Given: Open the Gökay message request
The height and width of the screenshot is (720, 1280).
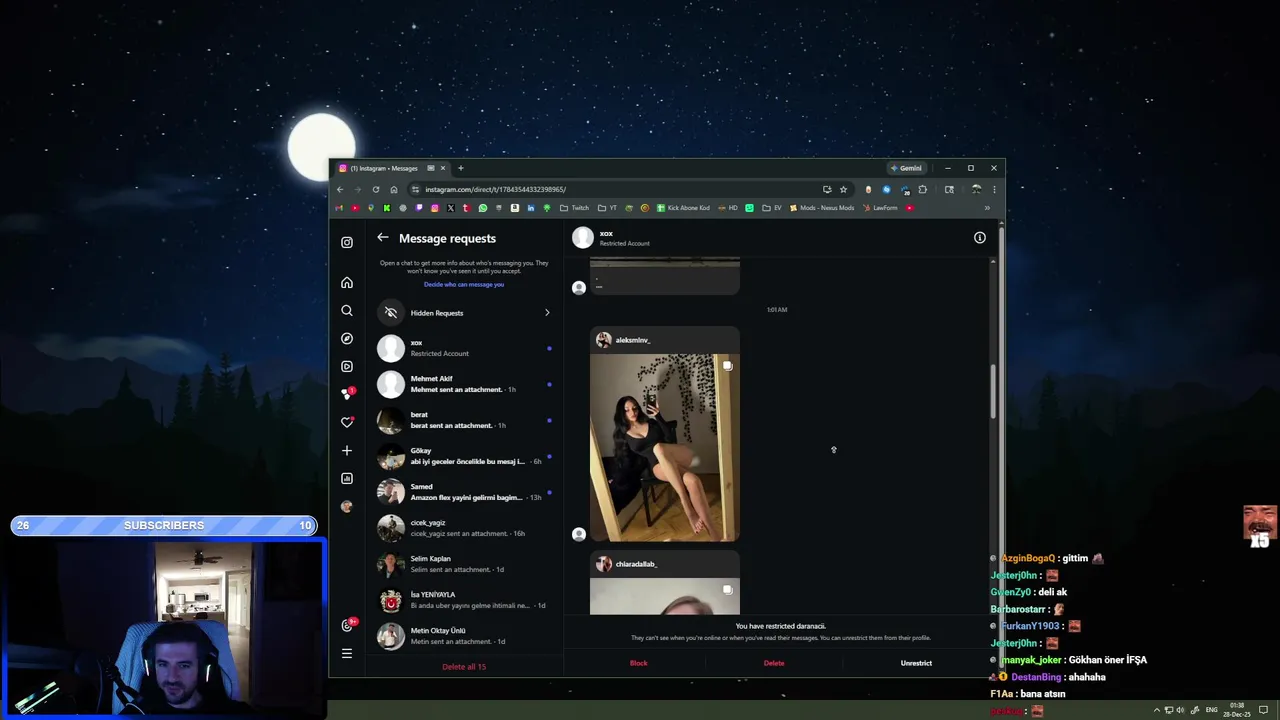Looking at the screenshot, I should coord(465,456).
